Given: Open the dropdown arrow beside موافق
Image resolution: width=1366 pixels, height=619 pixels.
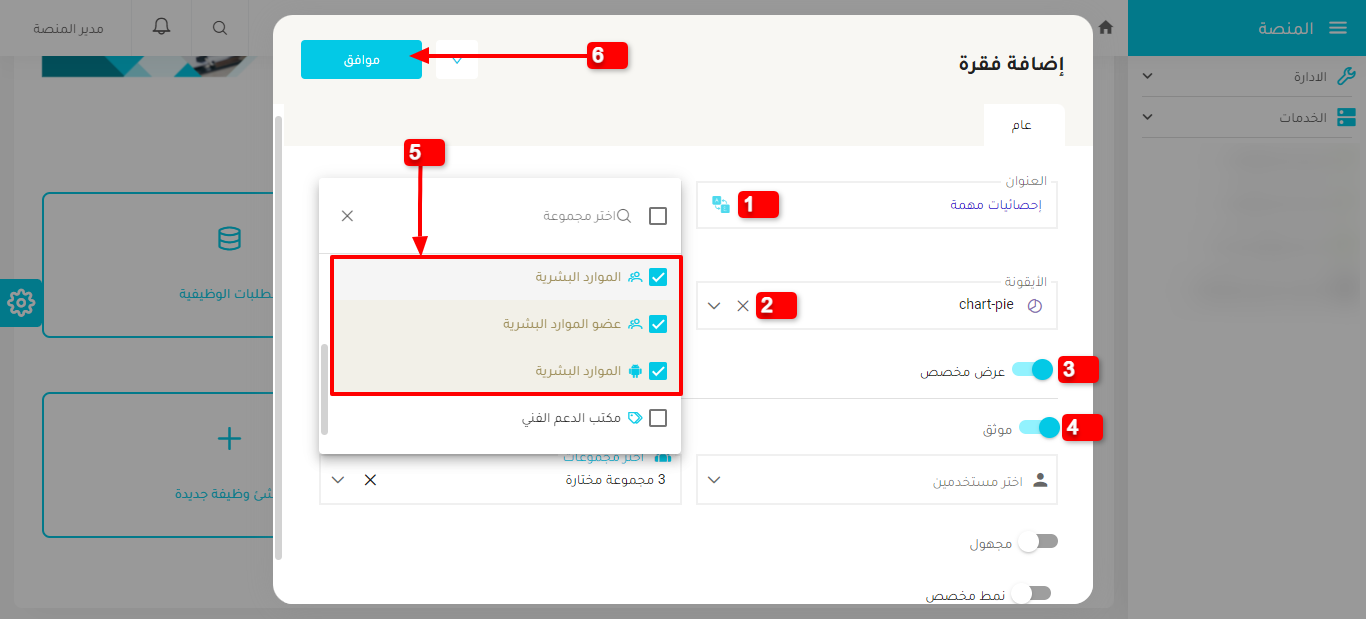Looking at the screenshot, I should 456,60.
